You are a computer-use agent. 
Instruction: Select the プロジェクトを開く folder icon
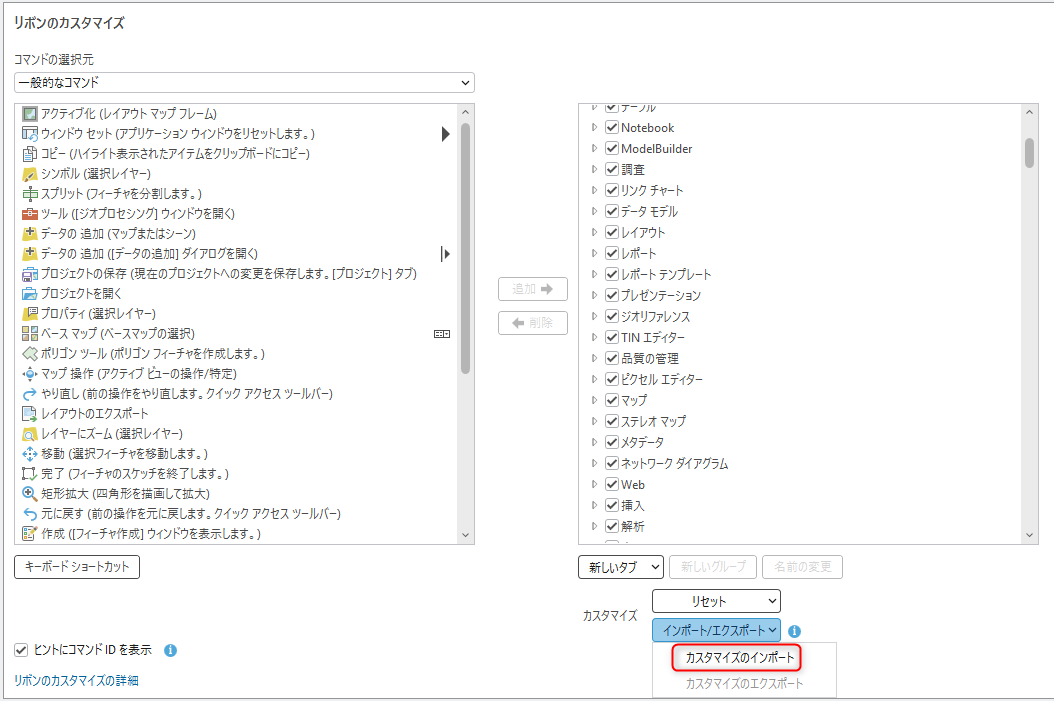[x=30, y=294]
